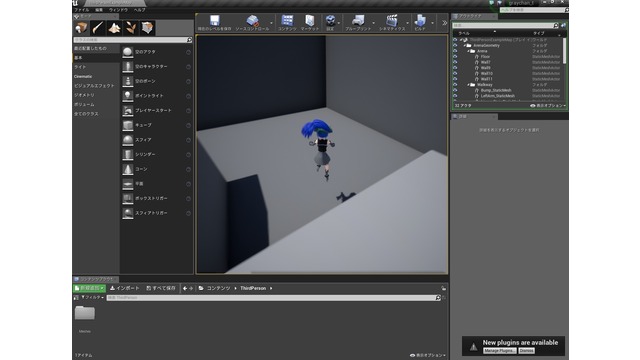Select the Foliage mode icon
Viewport: 640px width, 360px height.
point(131,28)
